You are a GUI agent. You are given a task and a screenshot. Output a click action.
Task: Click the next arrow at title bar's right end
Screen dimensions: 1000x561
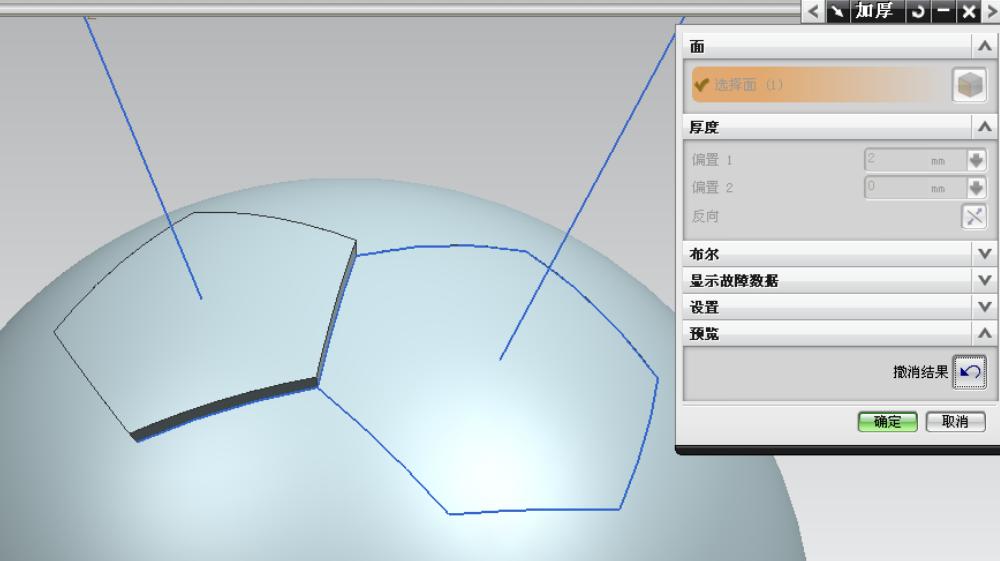click(993, 11)
